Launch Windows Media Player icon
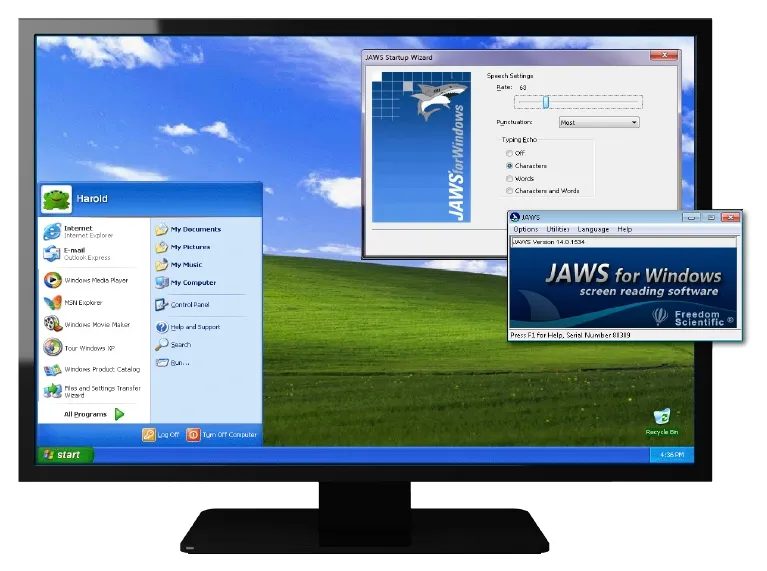Image resolution: width=767 pixels, height=571 pixels. [52, 280]
